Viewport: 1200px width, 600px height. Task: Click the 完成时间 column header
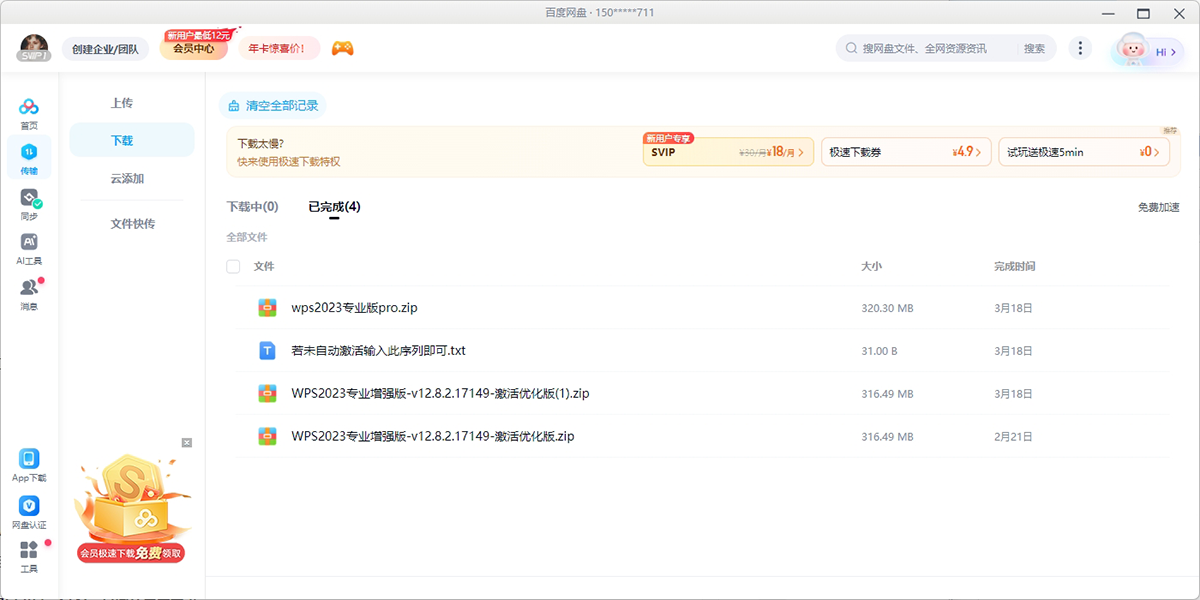click(1015, 266)
